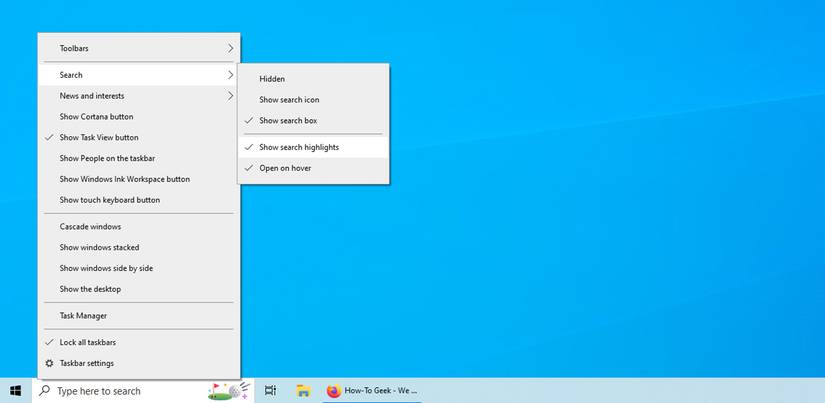Image resolution: width=825 pixels, height=403 pixels.
Task: Open File Explorer from the taskbar
Action: (303, 391)
